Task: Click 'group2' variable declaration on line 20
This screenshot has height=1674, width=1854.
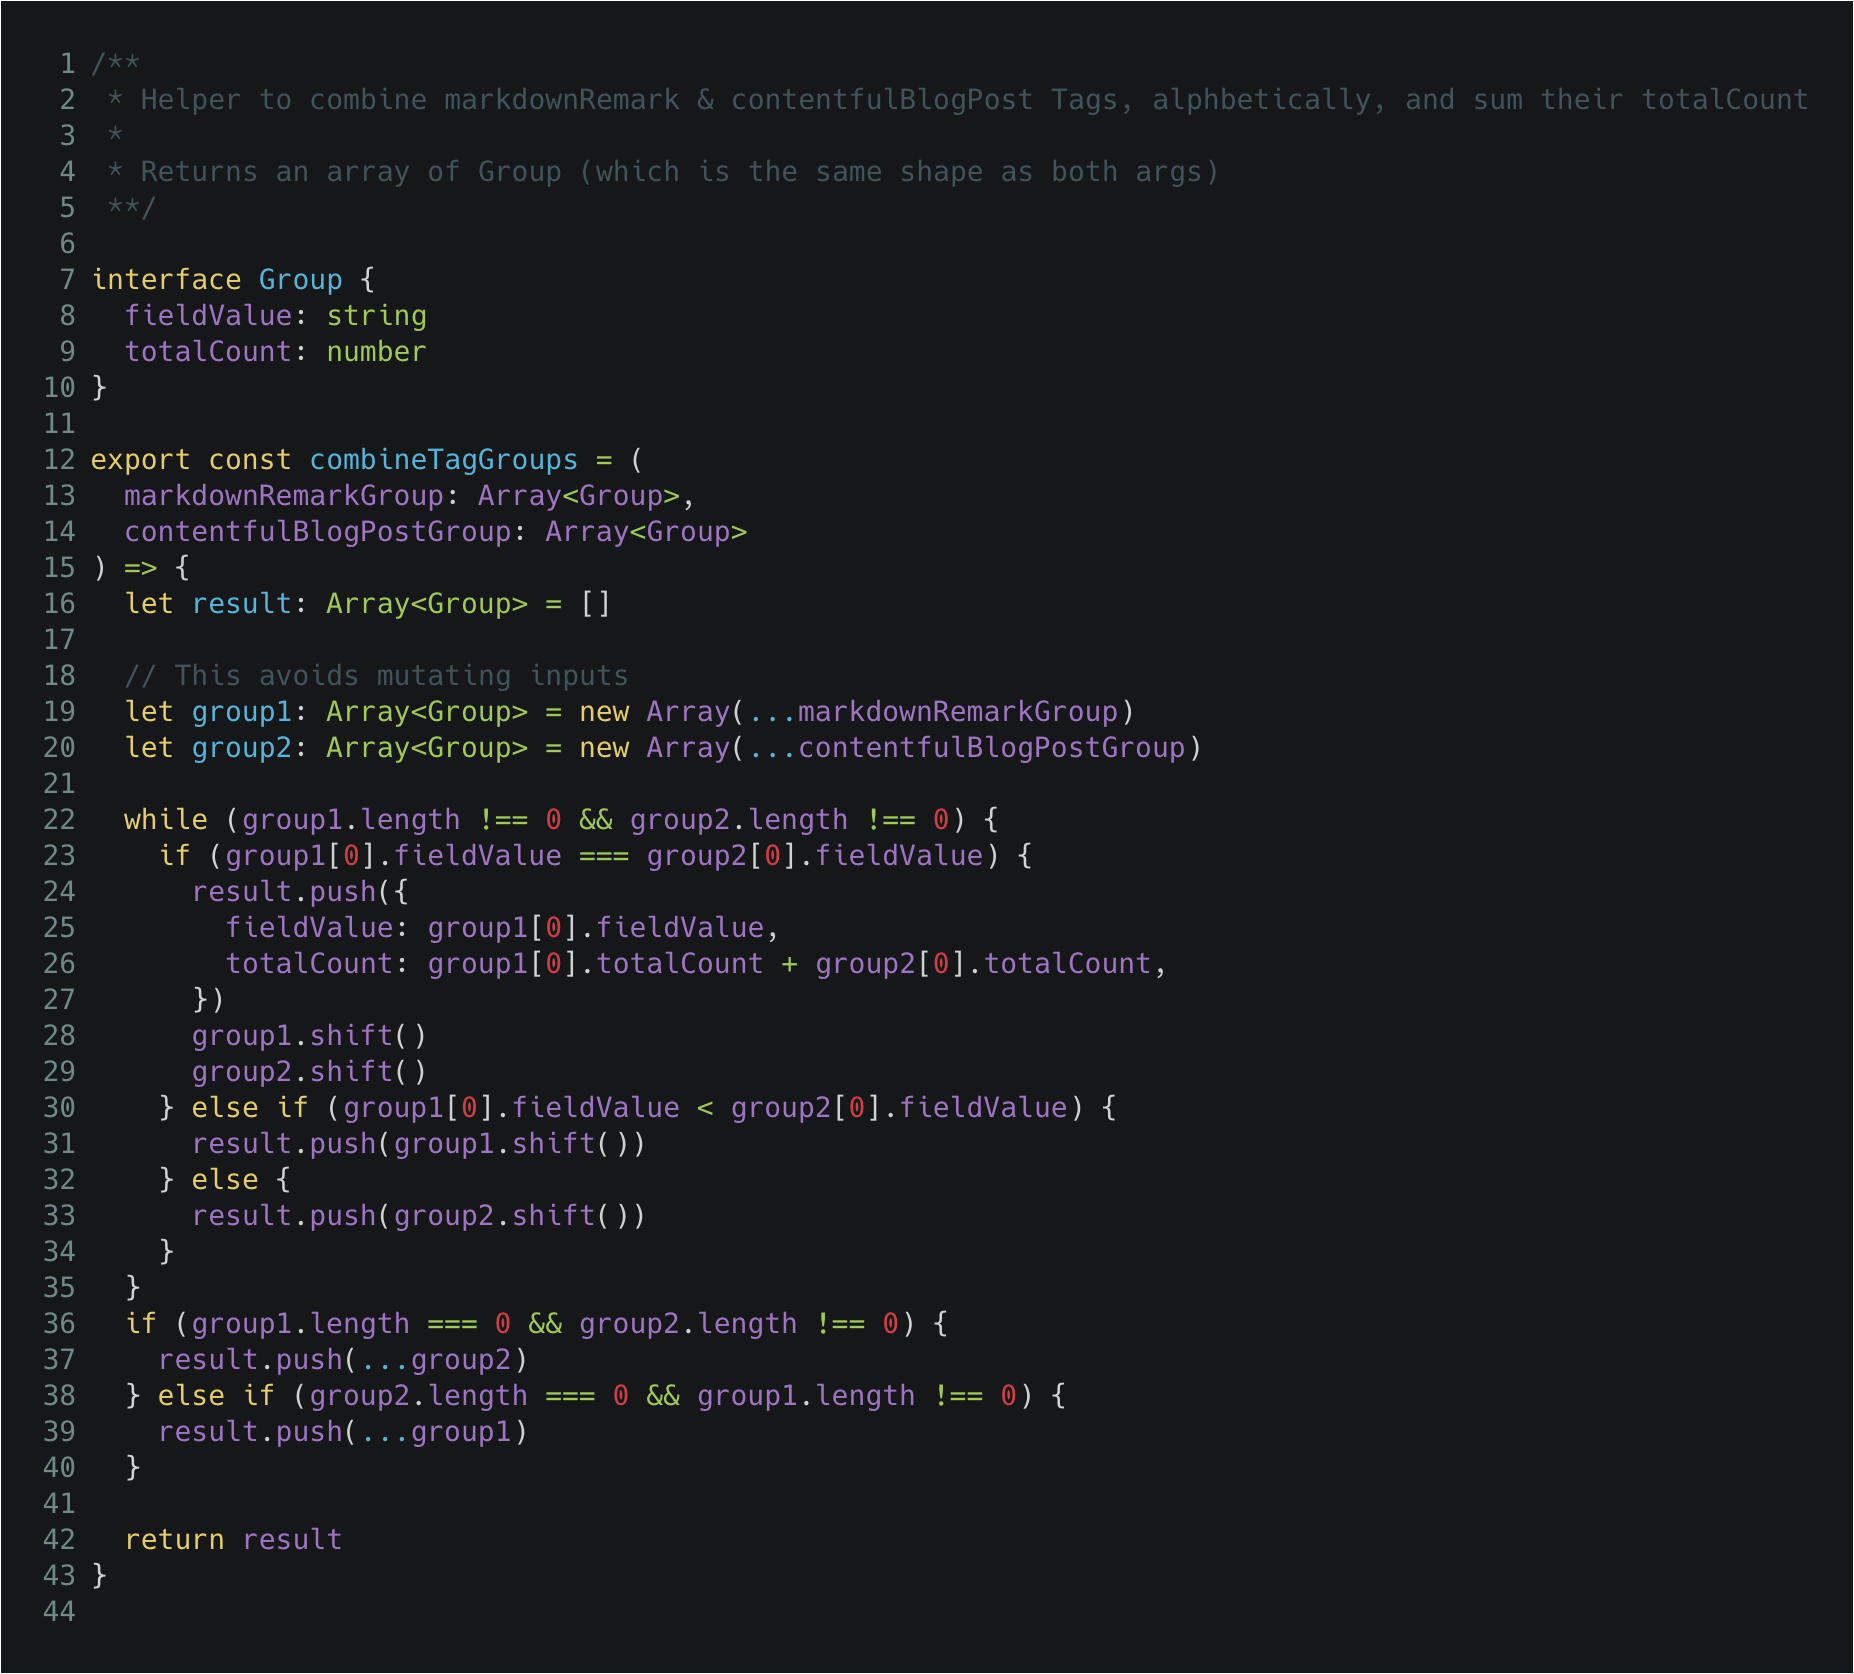Action: pyautogui.click(x=242, y=748)
